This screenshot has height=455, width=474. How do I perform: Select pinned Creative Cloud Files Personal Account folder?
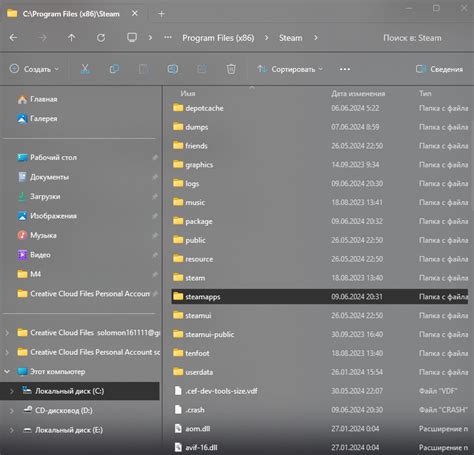coord(84,294)
